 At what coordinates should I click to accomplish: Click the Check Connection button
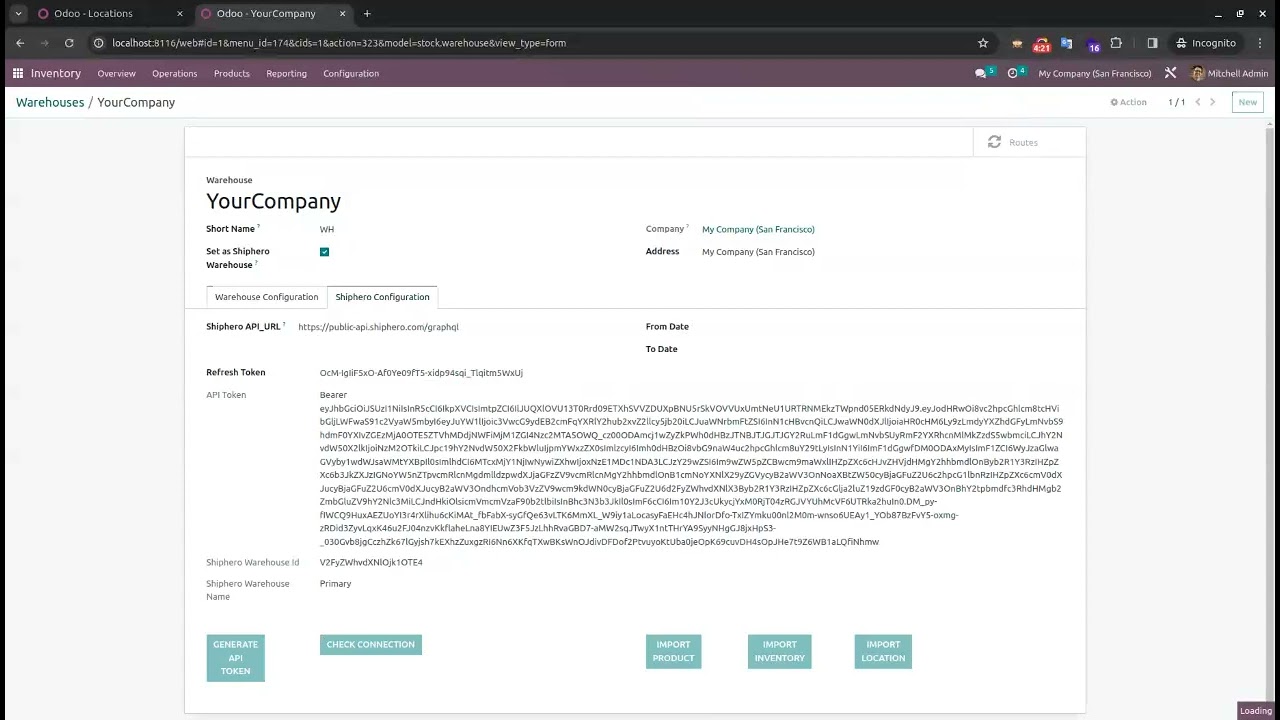point(370,645)
